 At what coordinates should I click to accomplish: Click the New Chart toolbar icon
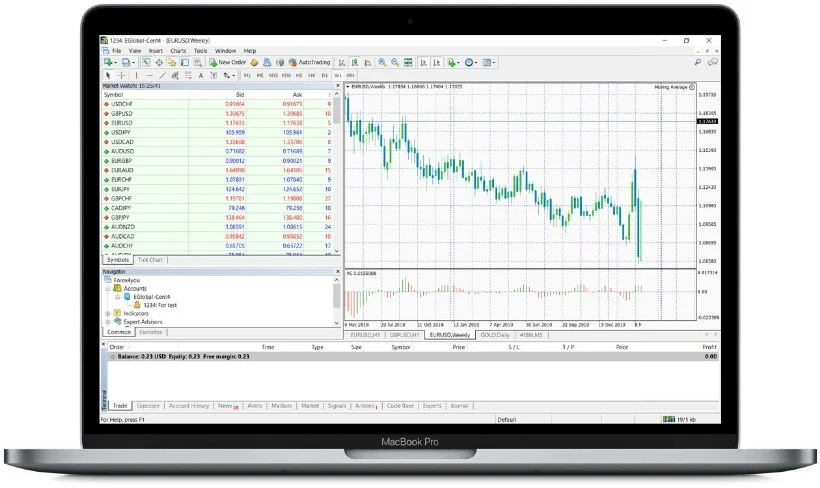pyautogui.click(x=108, y=62)
